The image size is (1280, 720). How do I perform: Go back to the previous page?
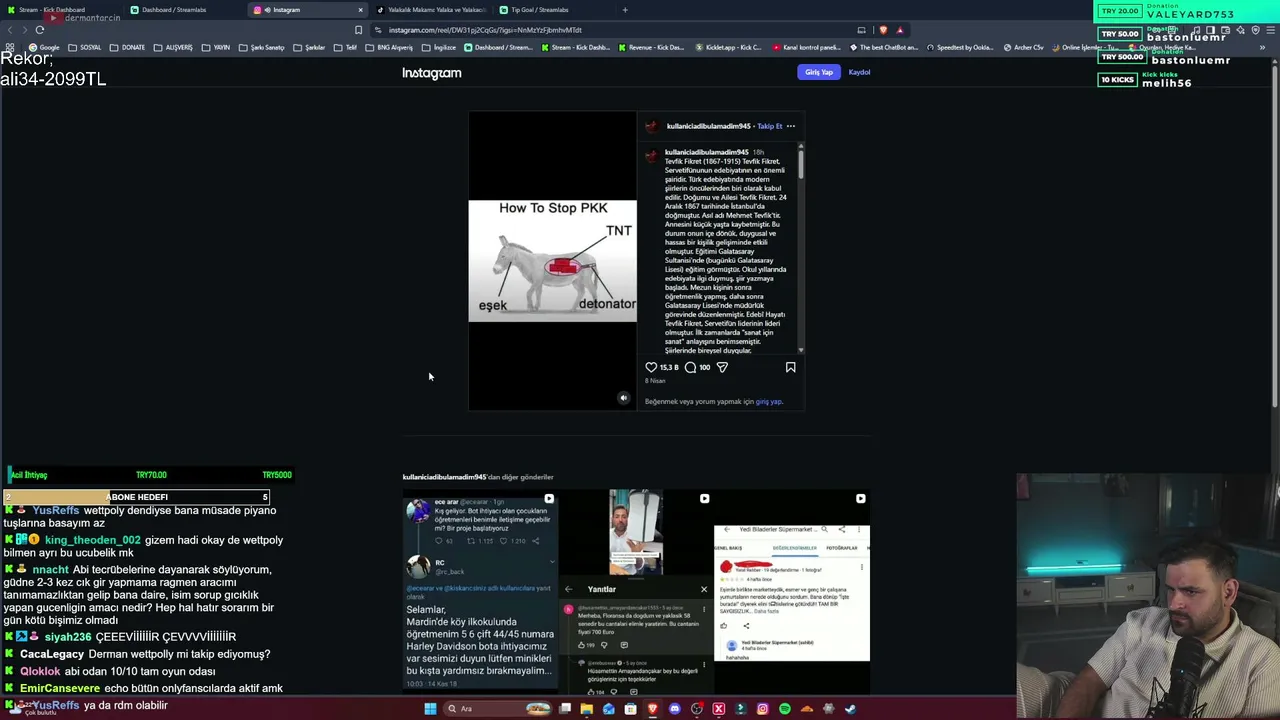(10, 30)
